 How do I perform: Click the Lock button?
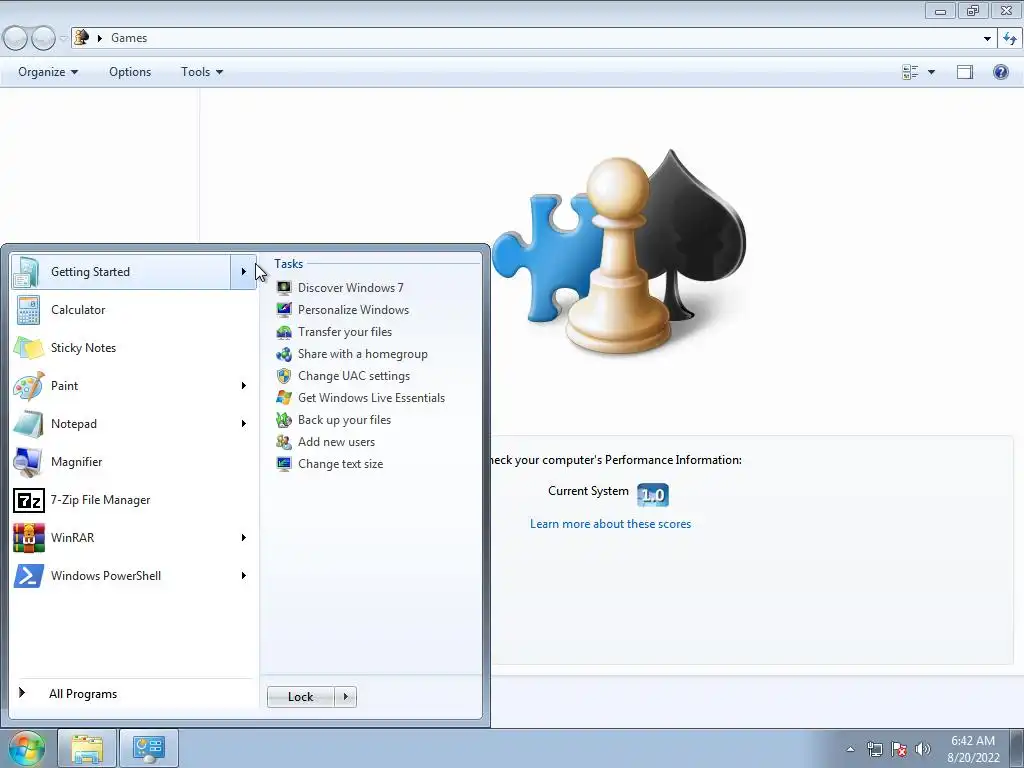(x=300, y=697)
